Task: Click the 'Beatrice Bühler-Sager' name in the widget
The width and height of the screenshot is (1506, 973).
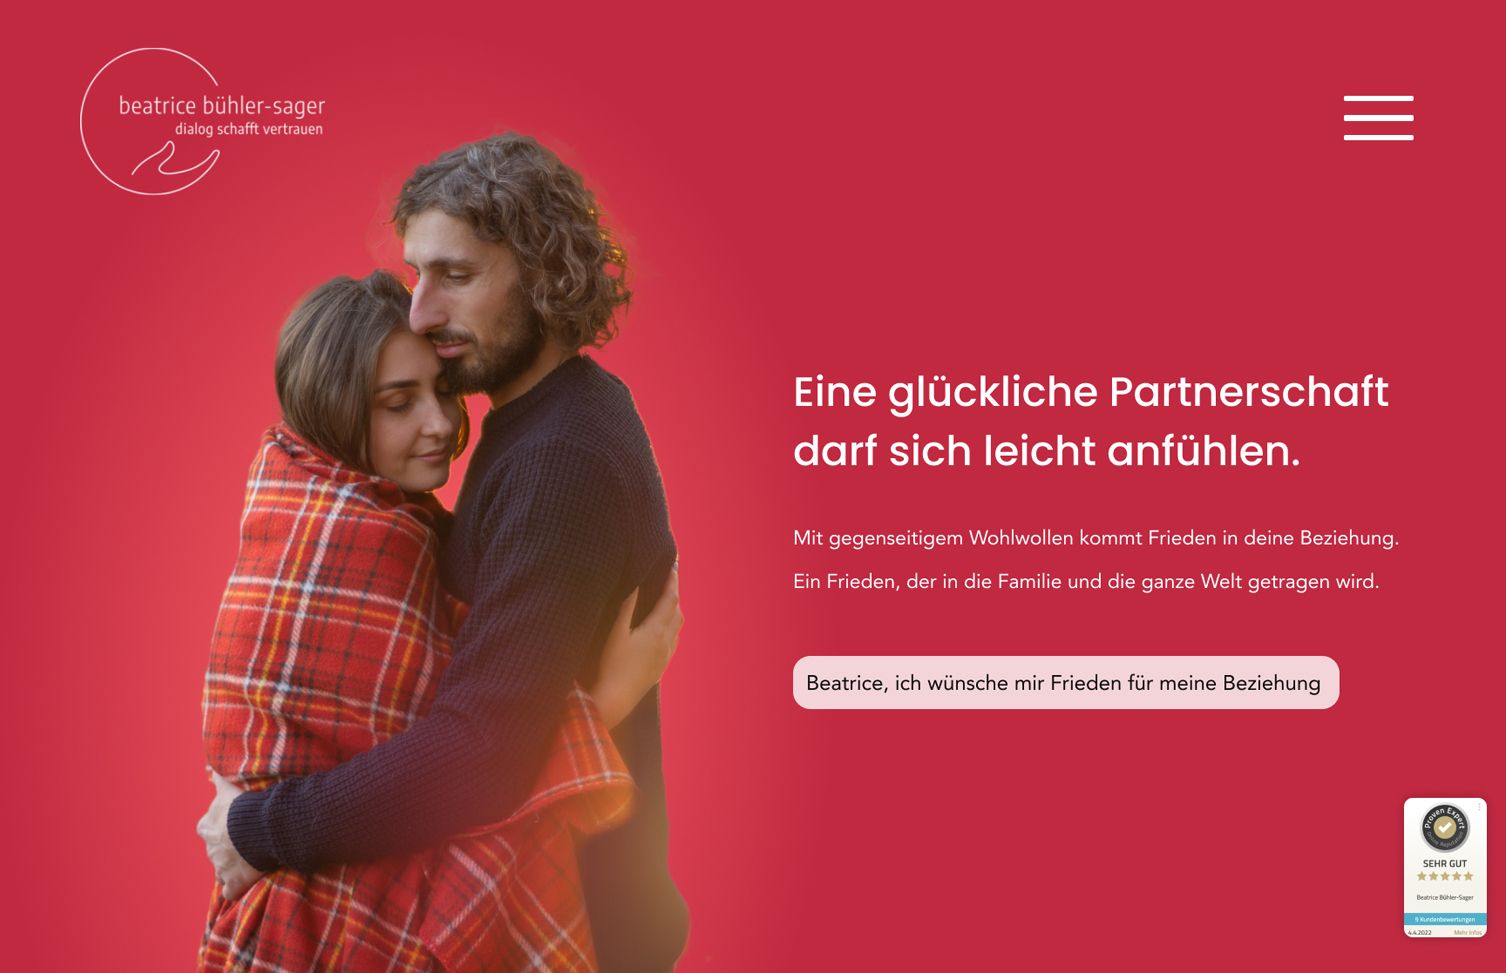Action: pos(1445,897)
